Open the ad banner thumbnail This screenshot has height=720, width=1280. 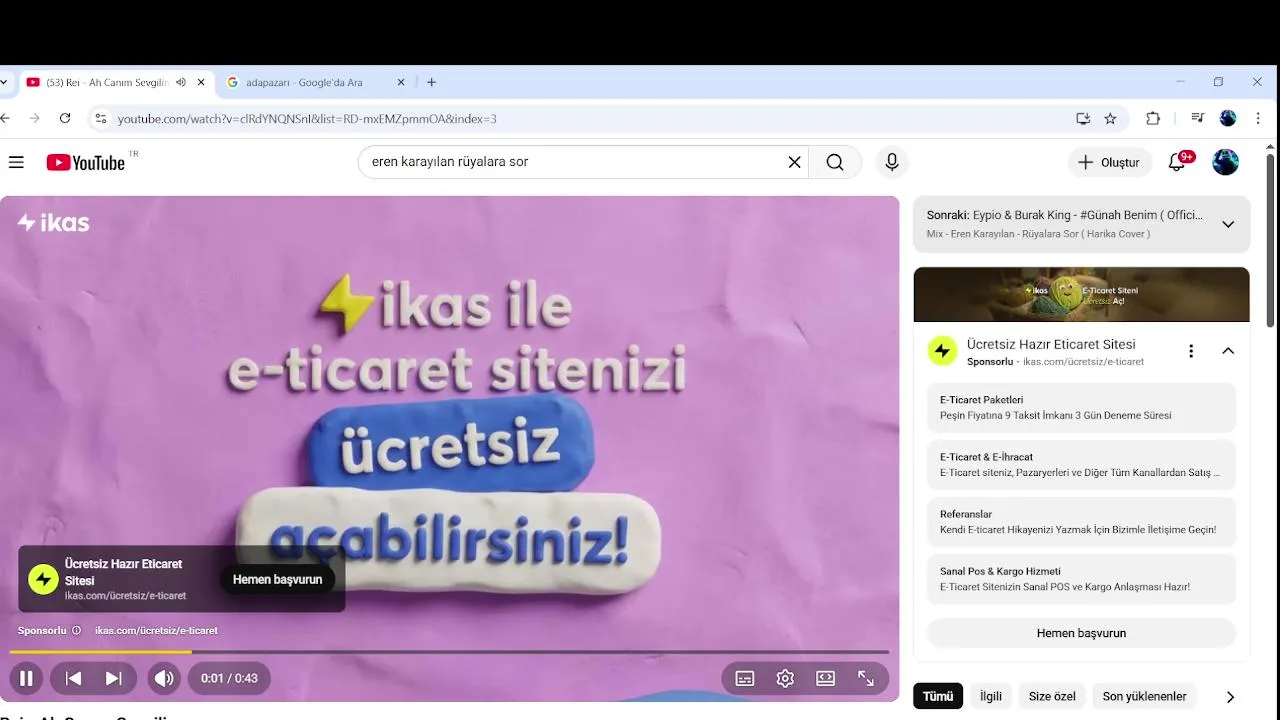[x=1081, y=294]
